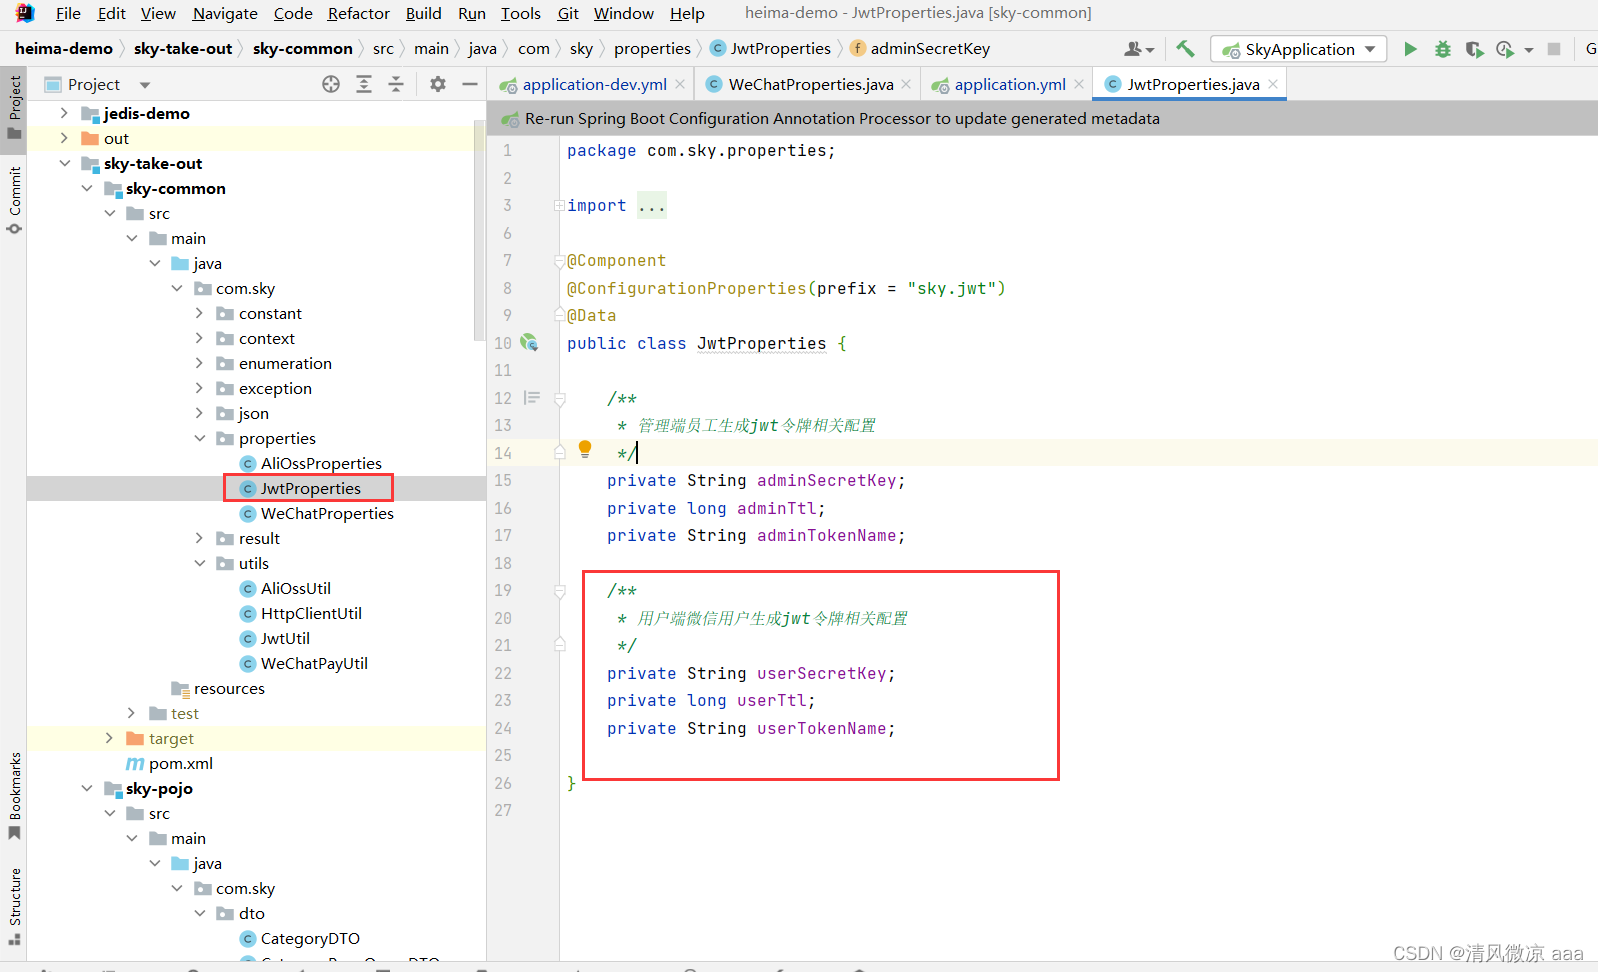This screenshot has height=972, width=1598.
Task: Unfold the collapsed import block
Action: click(559, 206)
